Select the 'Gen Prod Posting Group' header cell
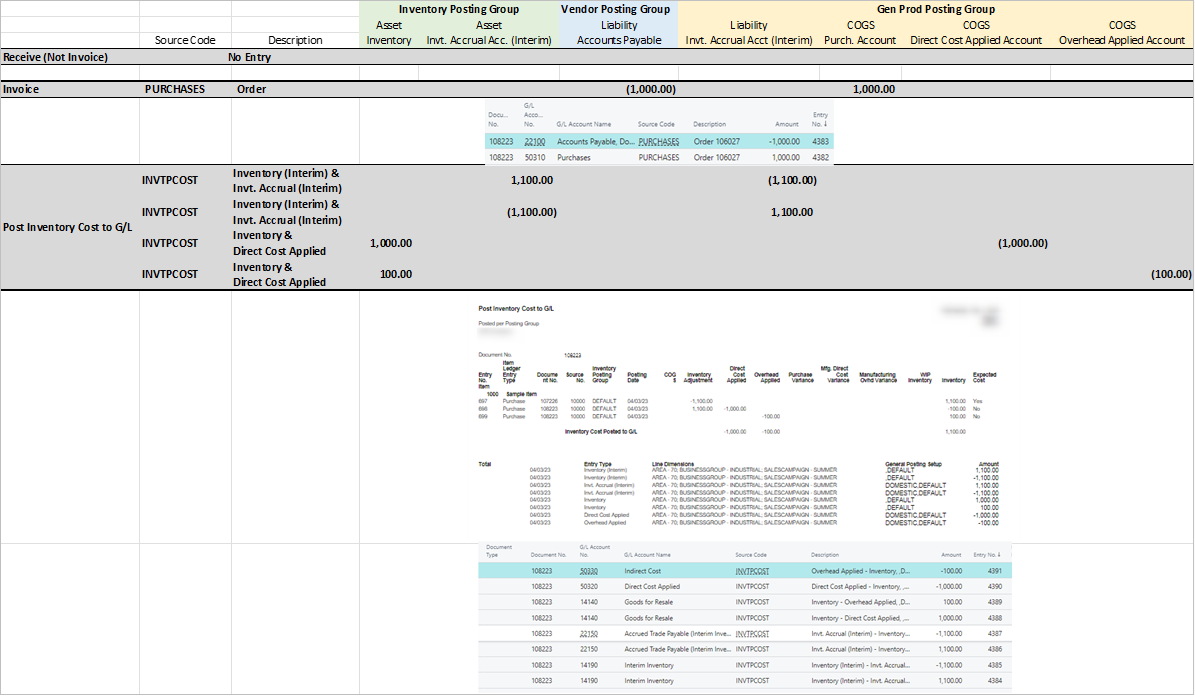1195x696 pixels. pos(935,9)
